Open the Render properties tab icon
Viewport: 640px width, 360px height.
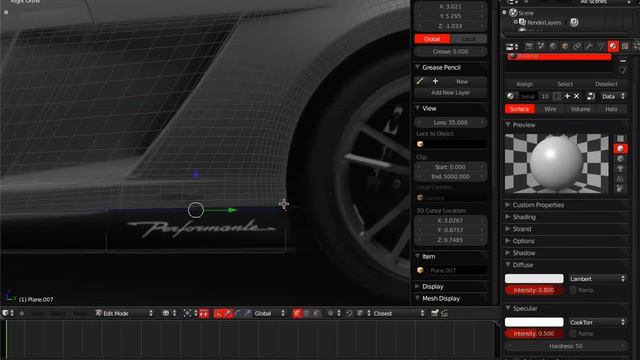[x=529, y=46]
